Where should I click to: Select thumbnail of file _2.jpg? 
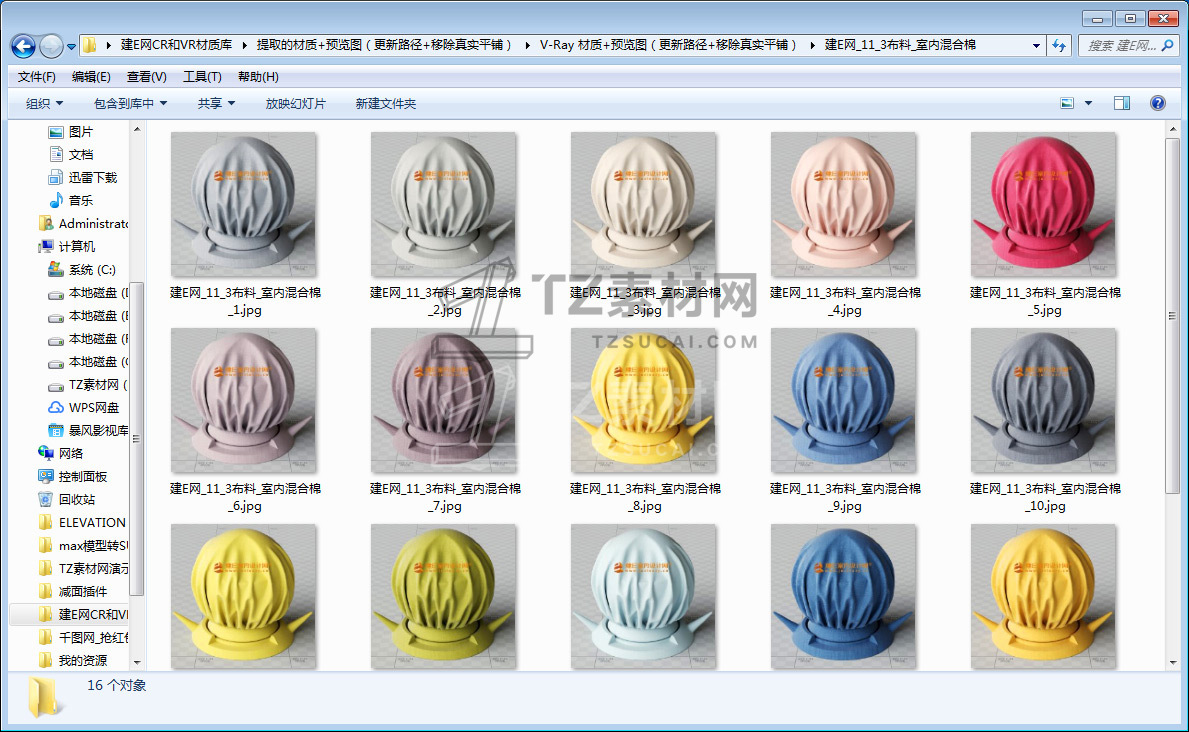(x=444, y=204)
